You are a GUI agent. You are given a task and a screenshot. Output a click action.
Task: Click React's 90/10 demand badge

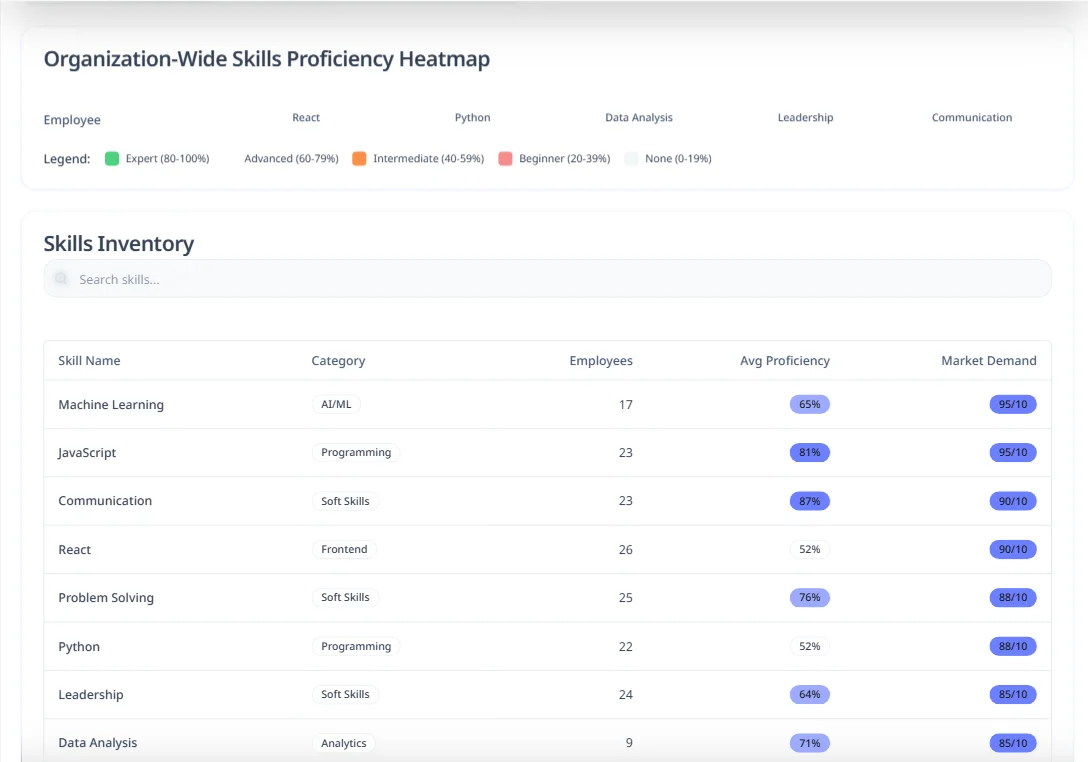(x=1013, y=549)
